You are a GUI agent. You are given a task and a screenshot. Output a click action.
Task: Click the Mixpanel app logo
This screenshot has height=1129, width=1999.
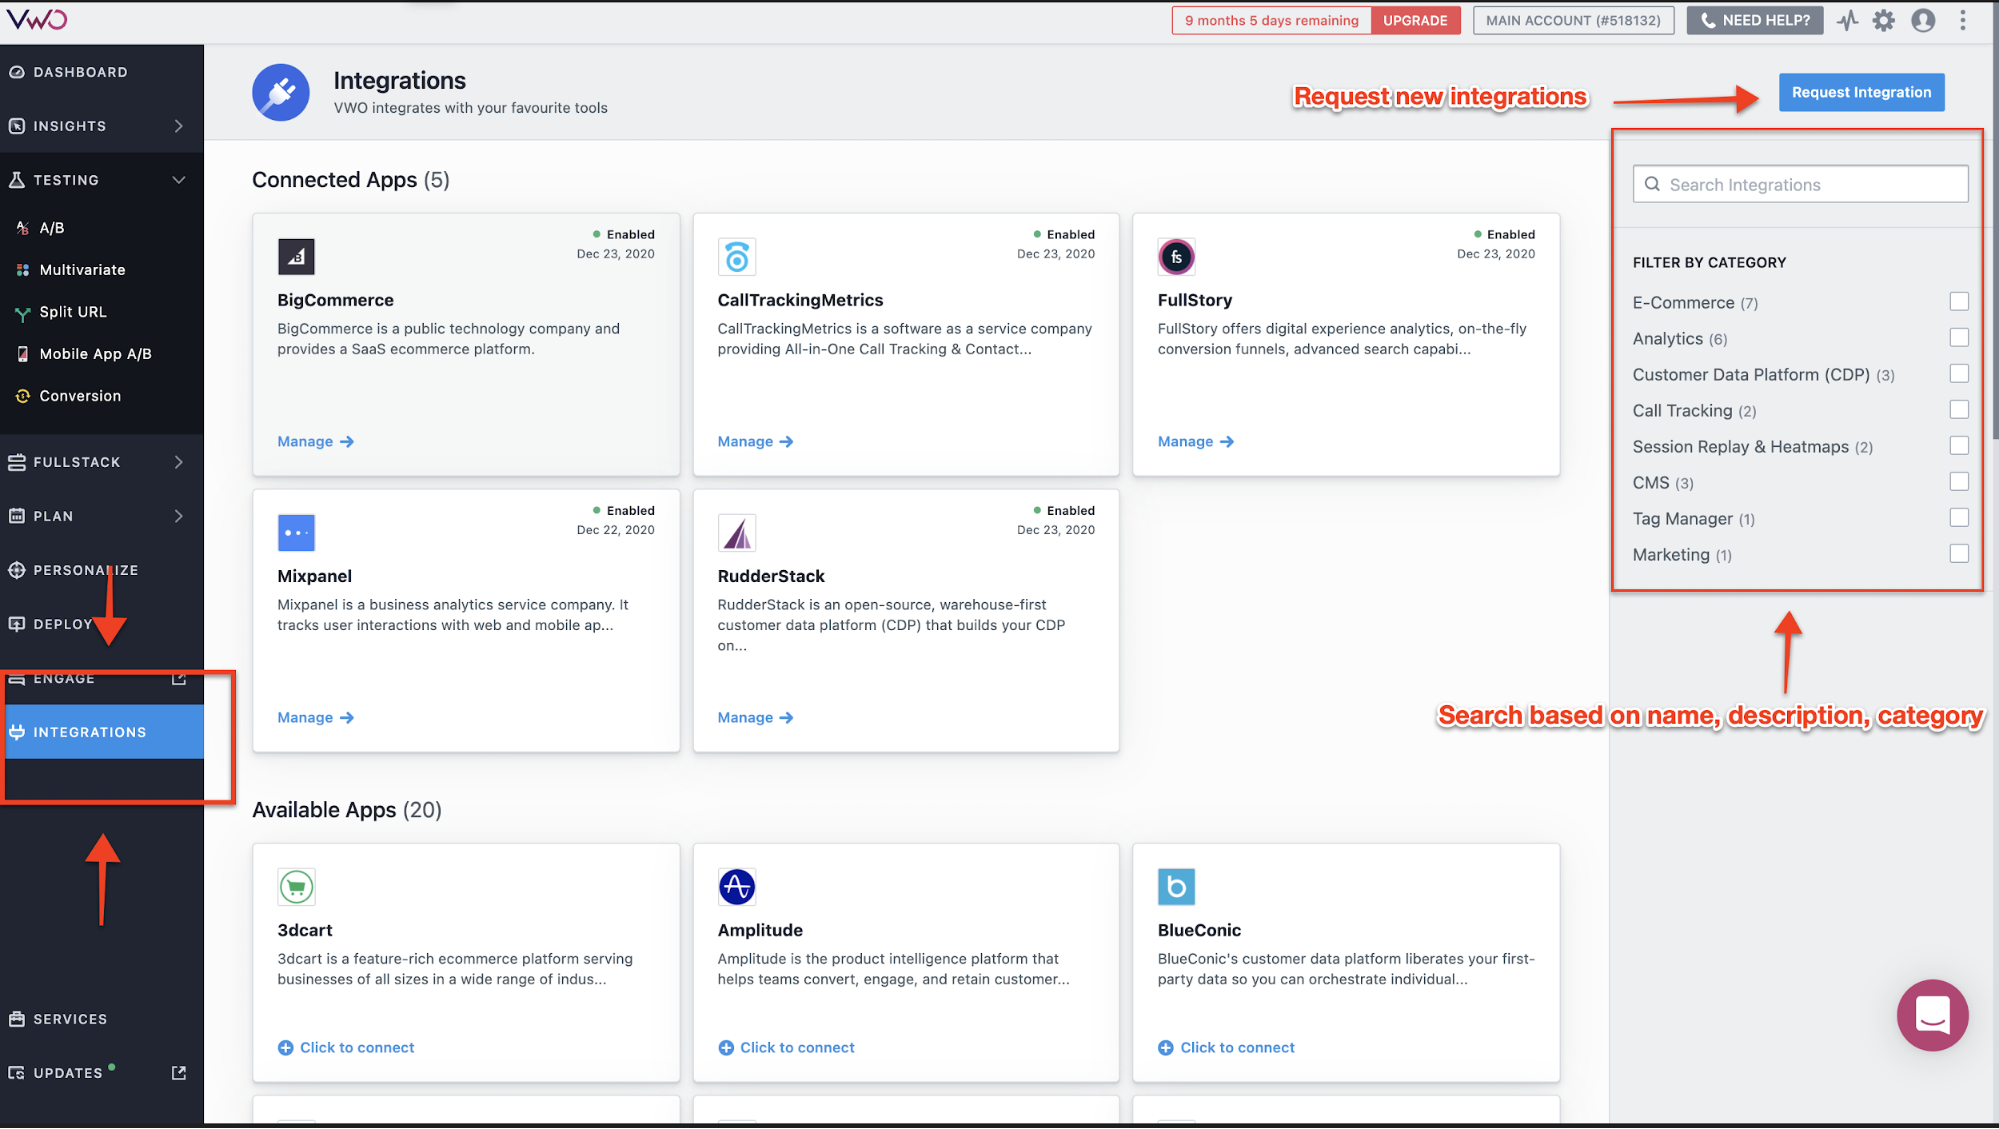coord(296,533)
